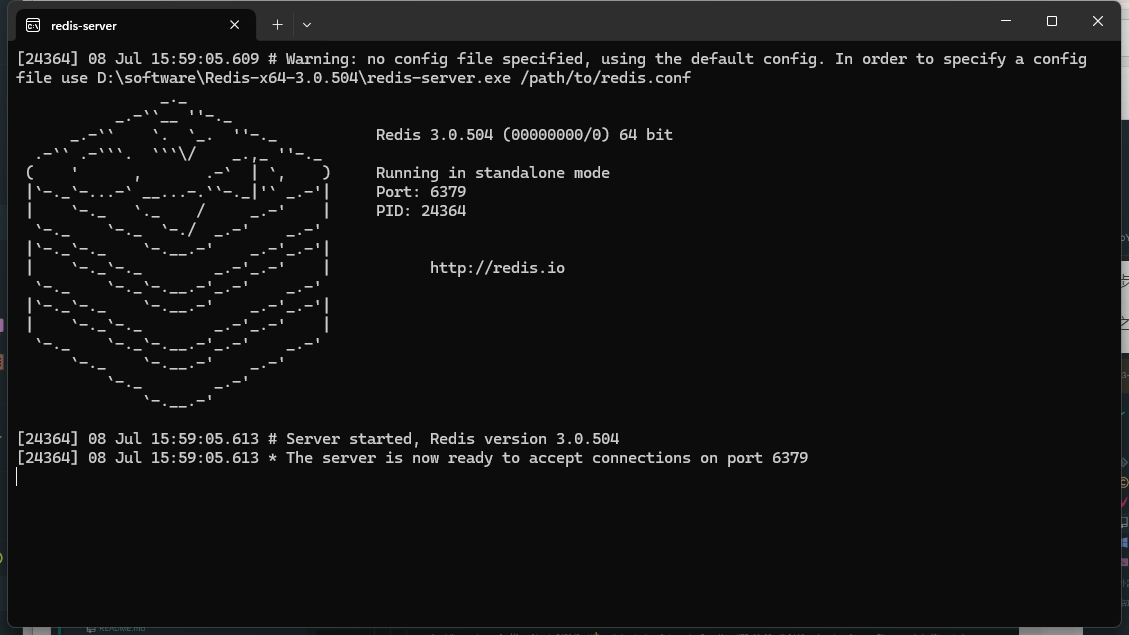Image resolution: width=1129 pixels, height=635 pixels.
Task: Close the redis-server tab
Action: click(235, 24)
